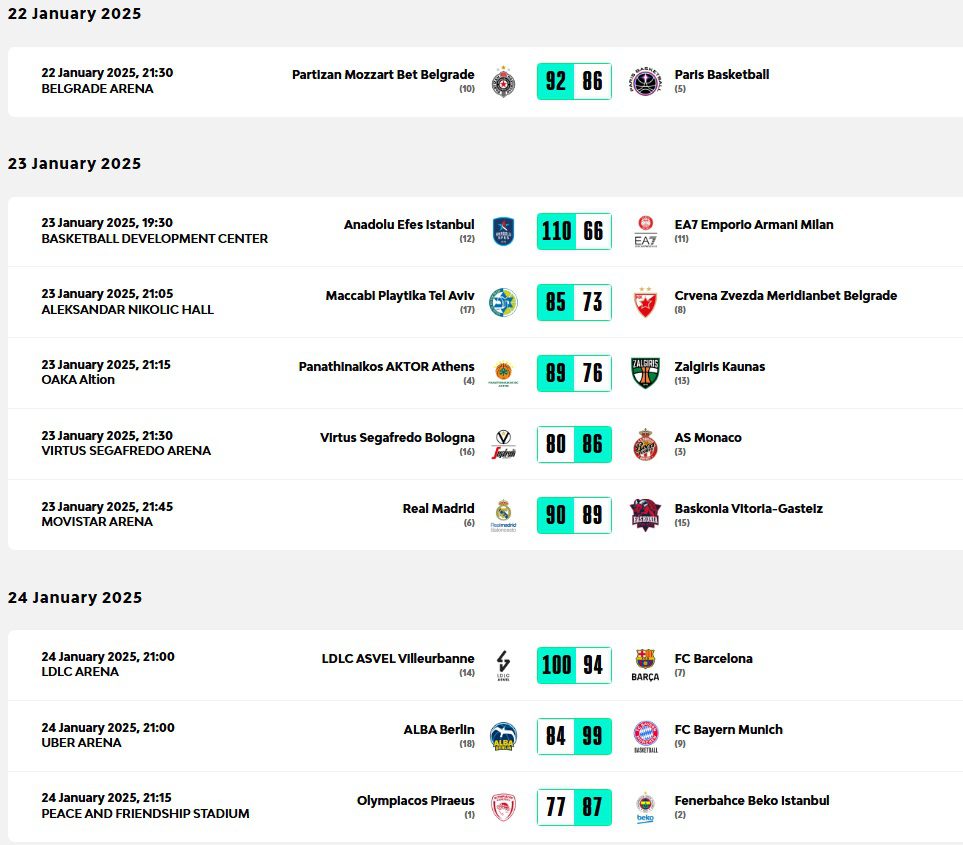This screenshot has height=845, width=963.
Task: Click the Zalgiris Kaunas green logo
Action: tap(646, 373)
